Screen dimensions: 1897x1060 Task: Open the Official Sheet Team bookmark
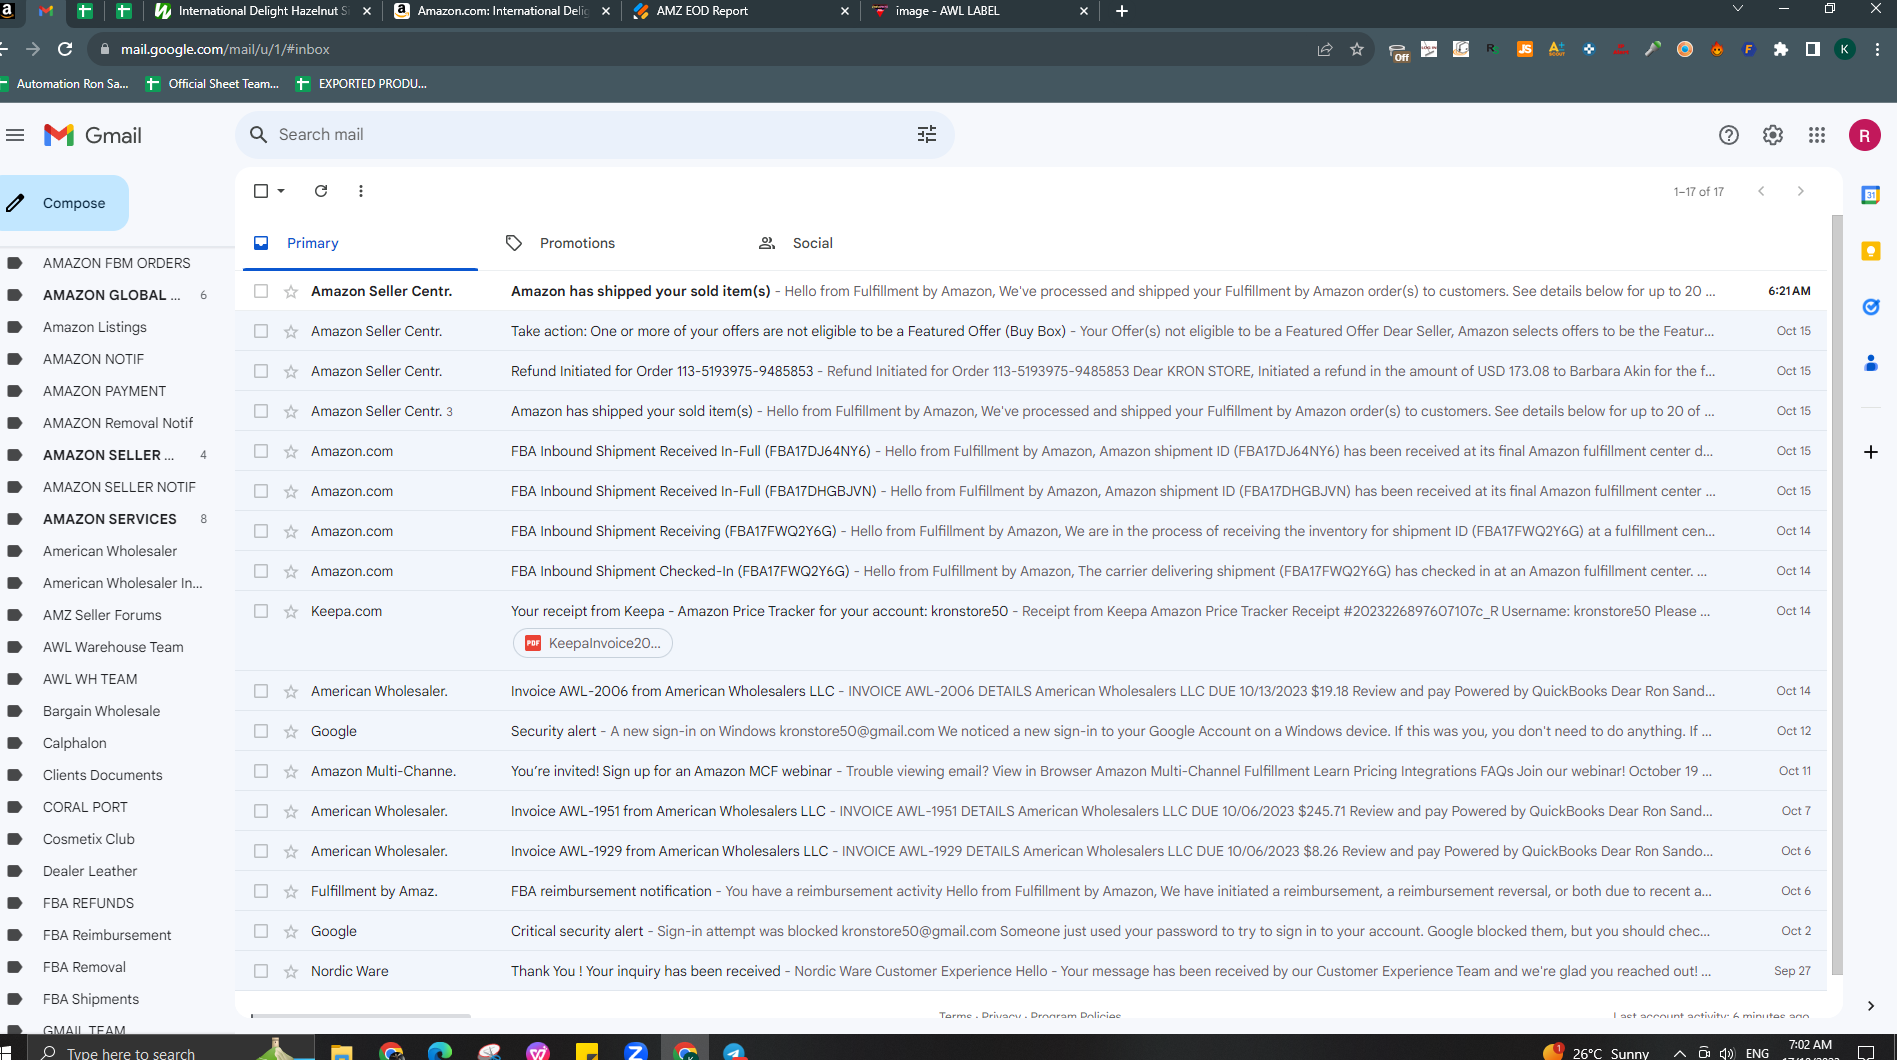click(212, 84)
